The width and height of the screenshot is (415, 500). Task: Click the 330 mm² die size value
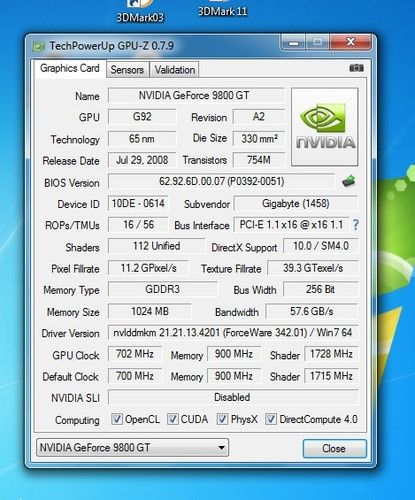259,139
